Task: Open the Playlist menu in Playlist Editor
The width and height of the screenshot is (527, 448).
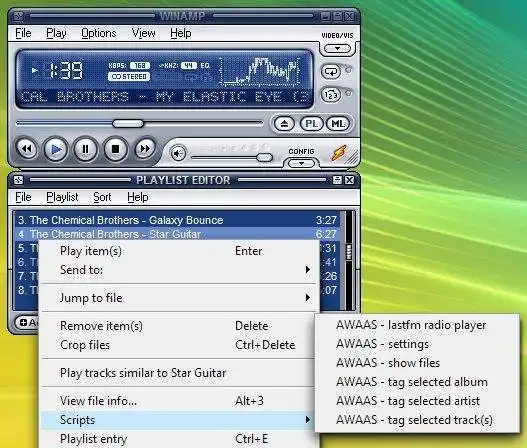Action: 62,197
